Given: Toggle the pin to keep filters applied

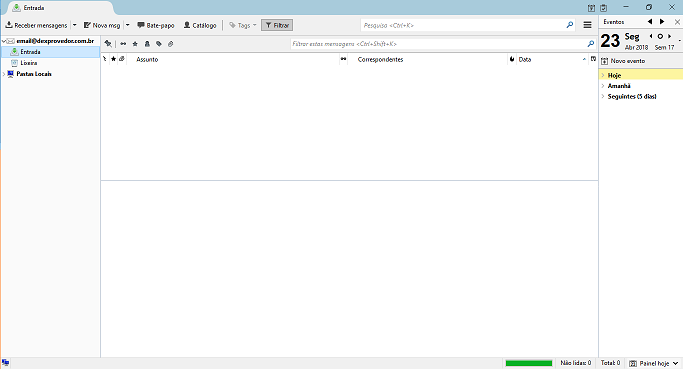Looking at the screenshot, I should tap(108, 44).
